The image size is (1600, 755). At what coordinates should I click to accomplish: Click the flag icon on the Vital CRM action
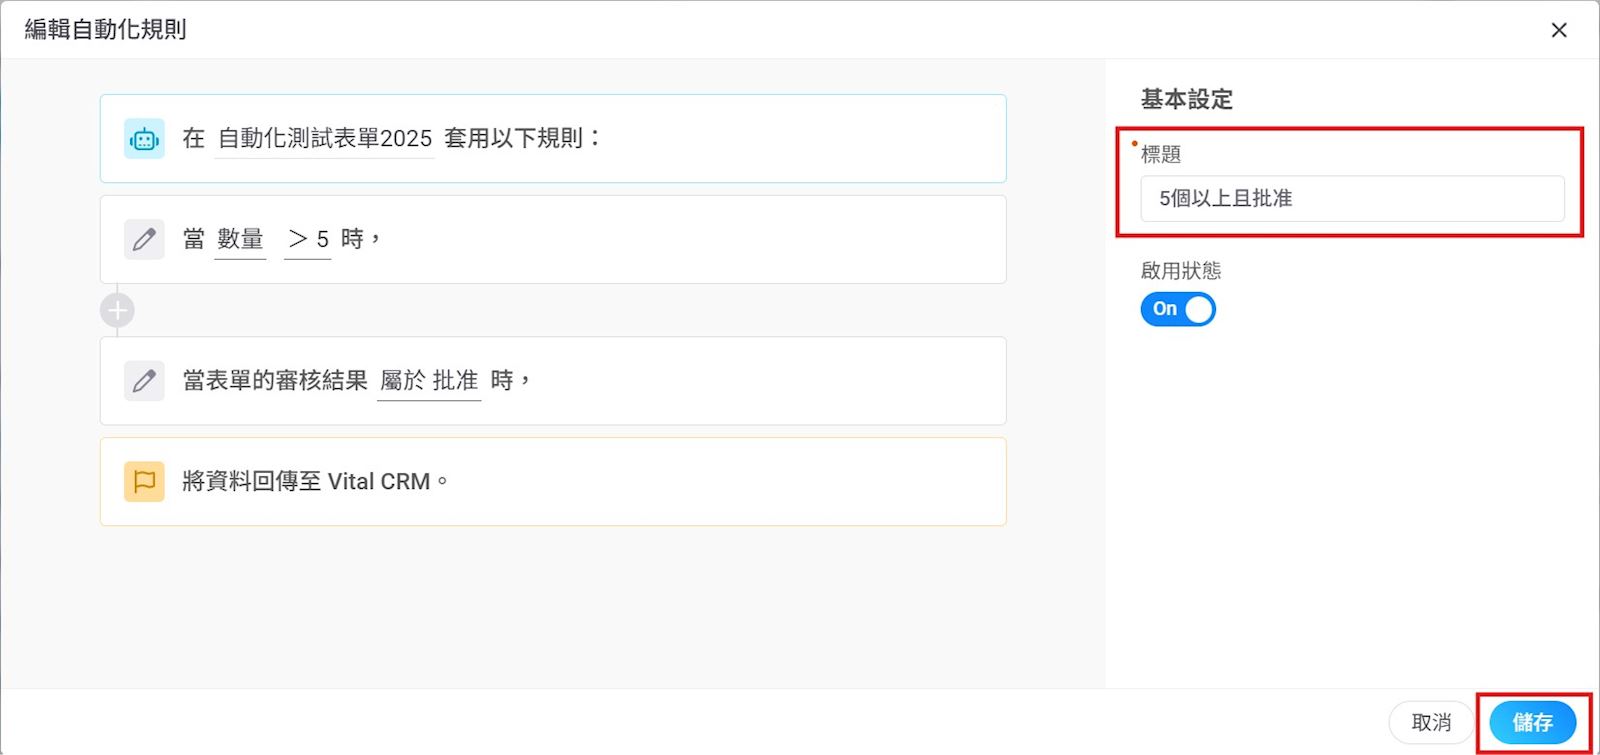point(144,482)
